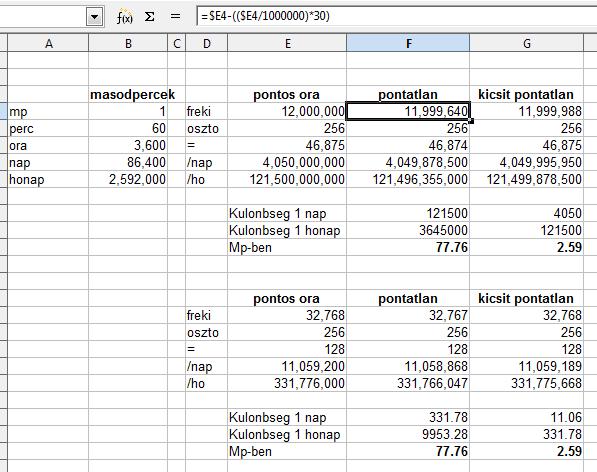Screen dimensions: 597x472
Task: Select the cell containing 4,049,878,500
Action: pyautogui.click(x=408, y=163)
